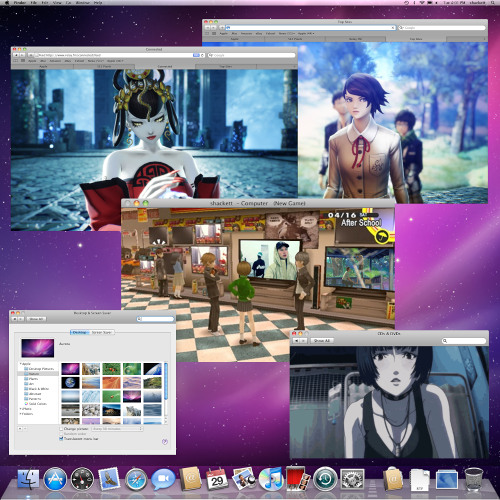Expand the iPhoto disclosure triangle
The image size is (500, 500).
(21, 409)
